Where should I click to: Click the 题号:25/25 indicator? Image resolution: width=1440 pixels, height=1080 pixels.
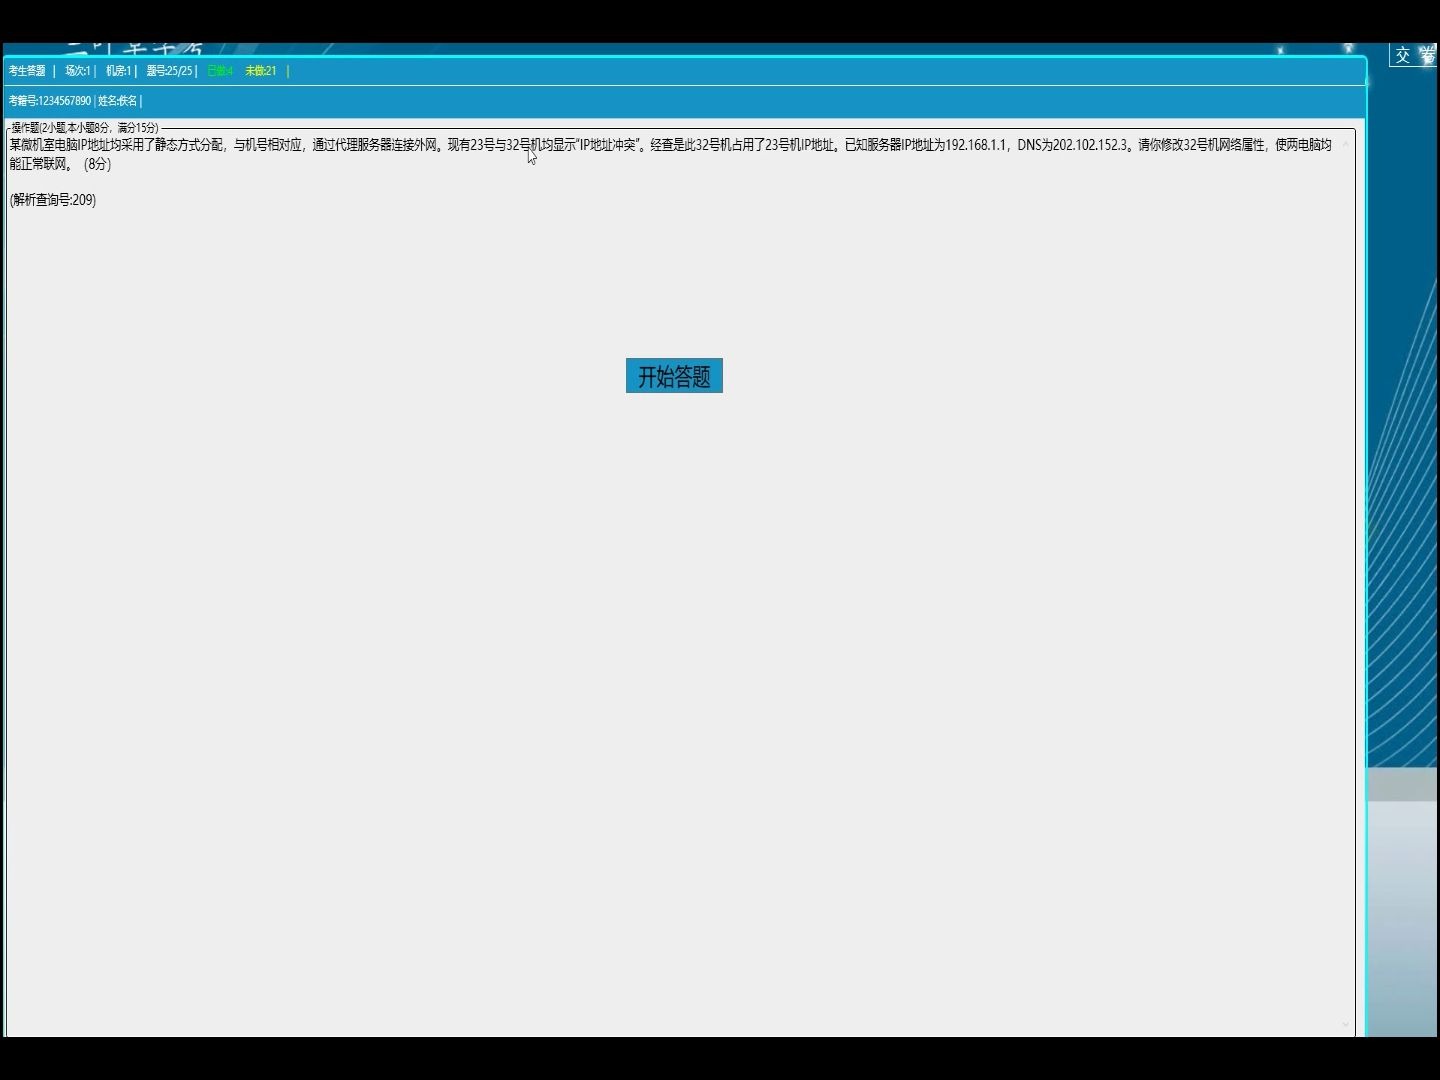pyautogui.click(x=169, y=71)
